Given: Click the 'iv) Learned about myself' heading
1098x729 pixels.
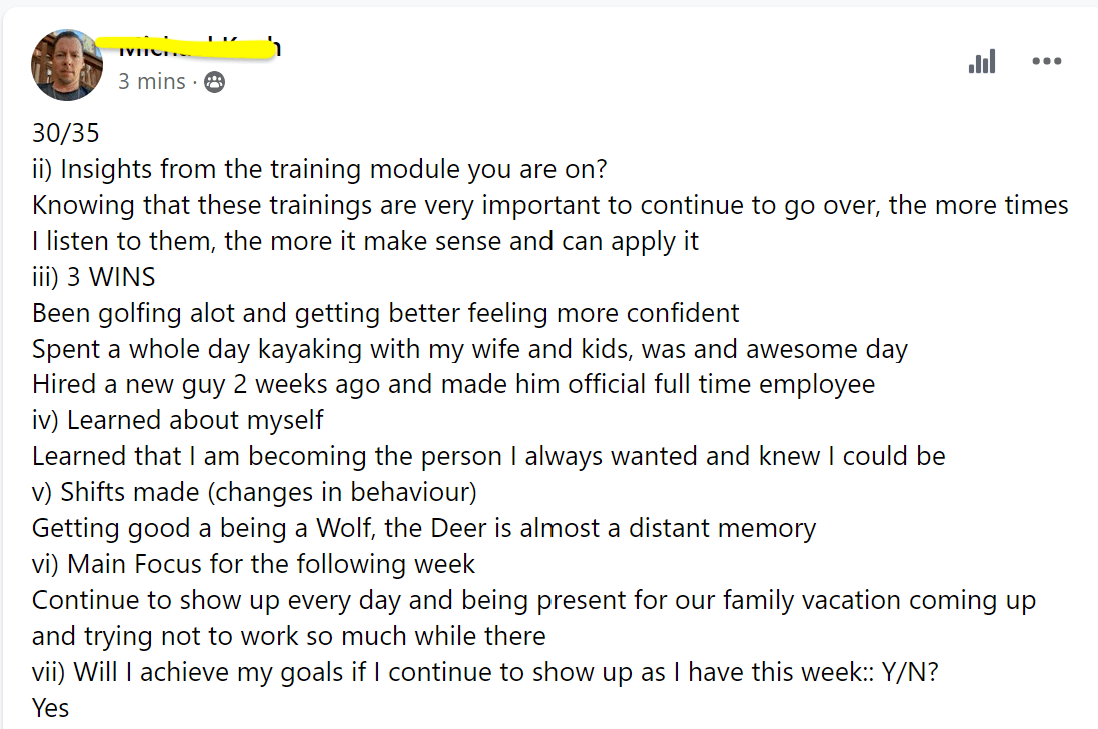Looking at the screenshot, I should [x=178, y=420].
